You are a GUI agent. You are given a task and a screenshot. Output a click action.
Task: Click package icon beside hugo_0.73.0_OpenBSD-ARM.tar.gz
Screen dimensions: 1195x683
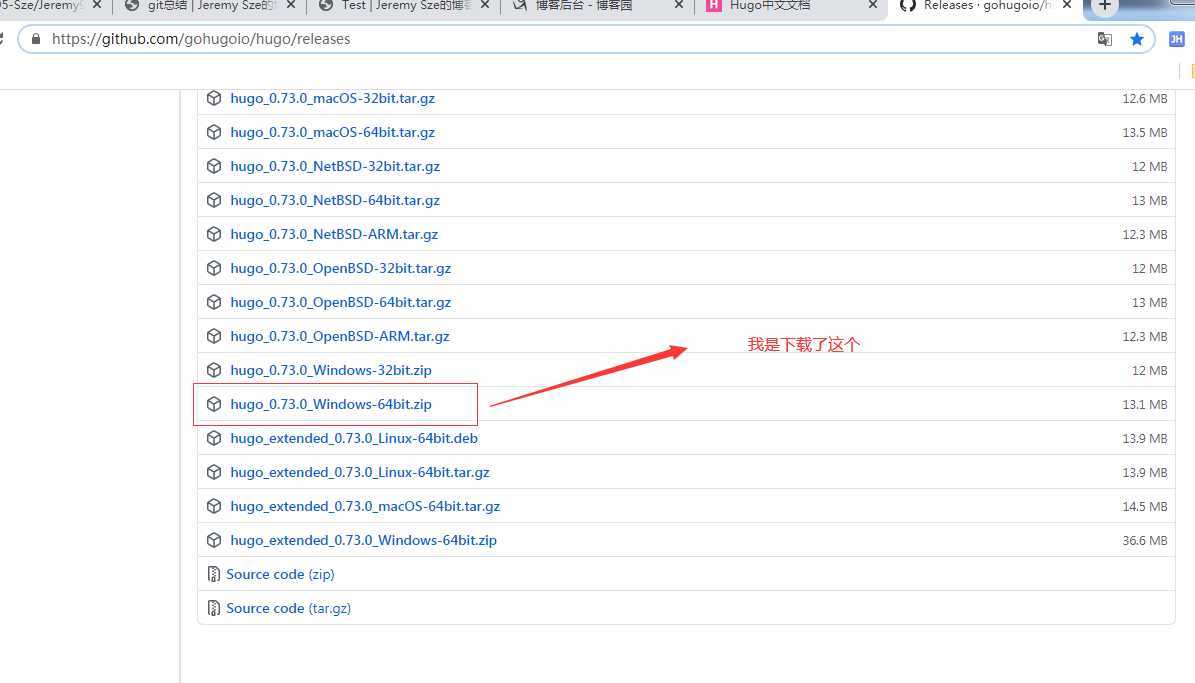(214, 336)
